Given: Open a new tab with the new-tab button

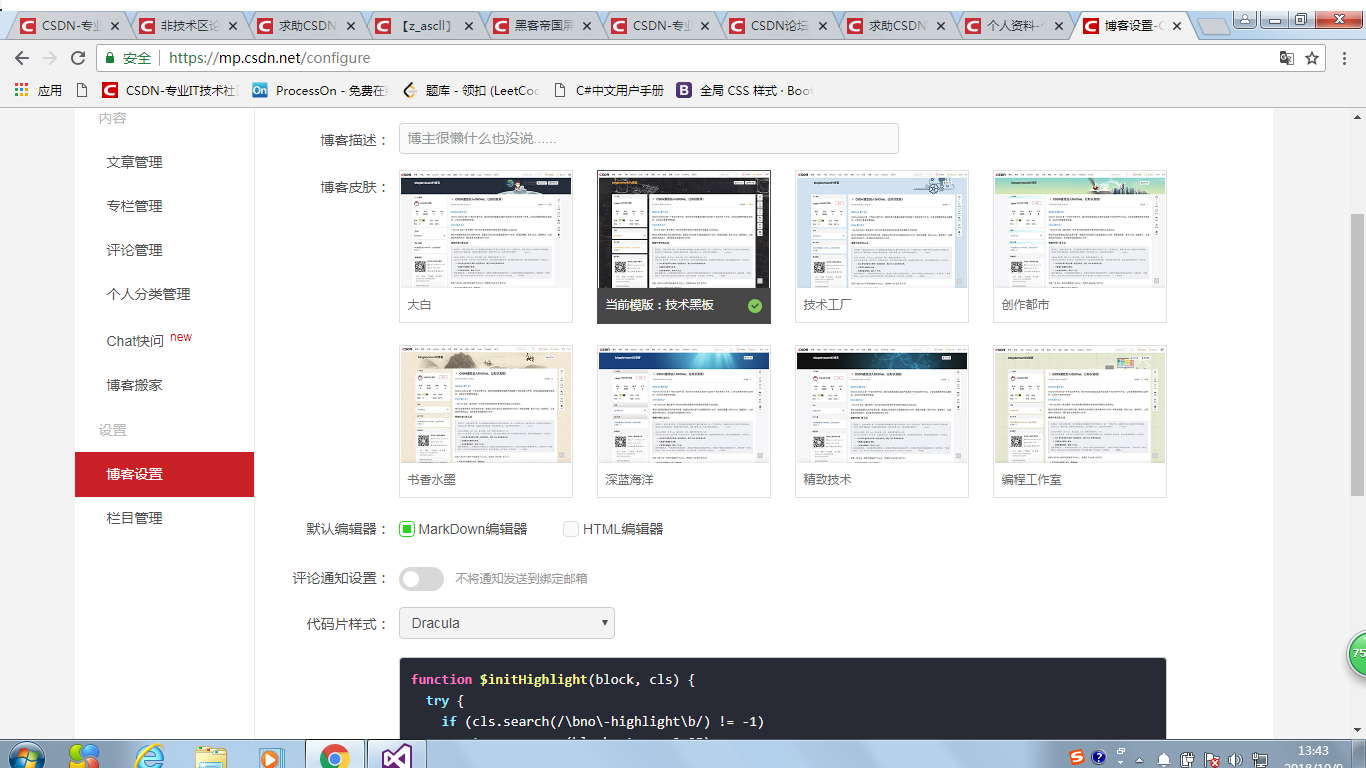Looking at the screenshot, I should [x=1212, y=26].
